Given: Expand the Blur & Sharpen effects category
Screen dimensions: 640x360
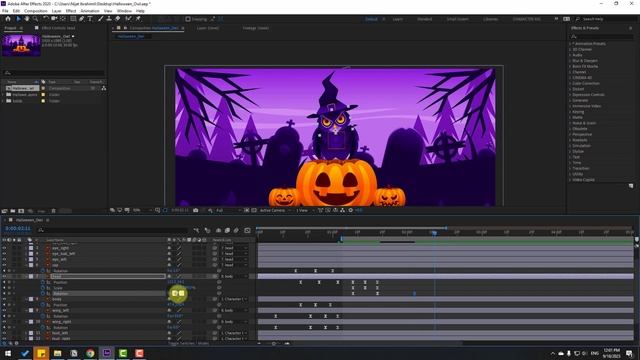Looking at the screenshot, I should 570,60.
